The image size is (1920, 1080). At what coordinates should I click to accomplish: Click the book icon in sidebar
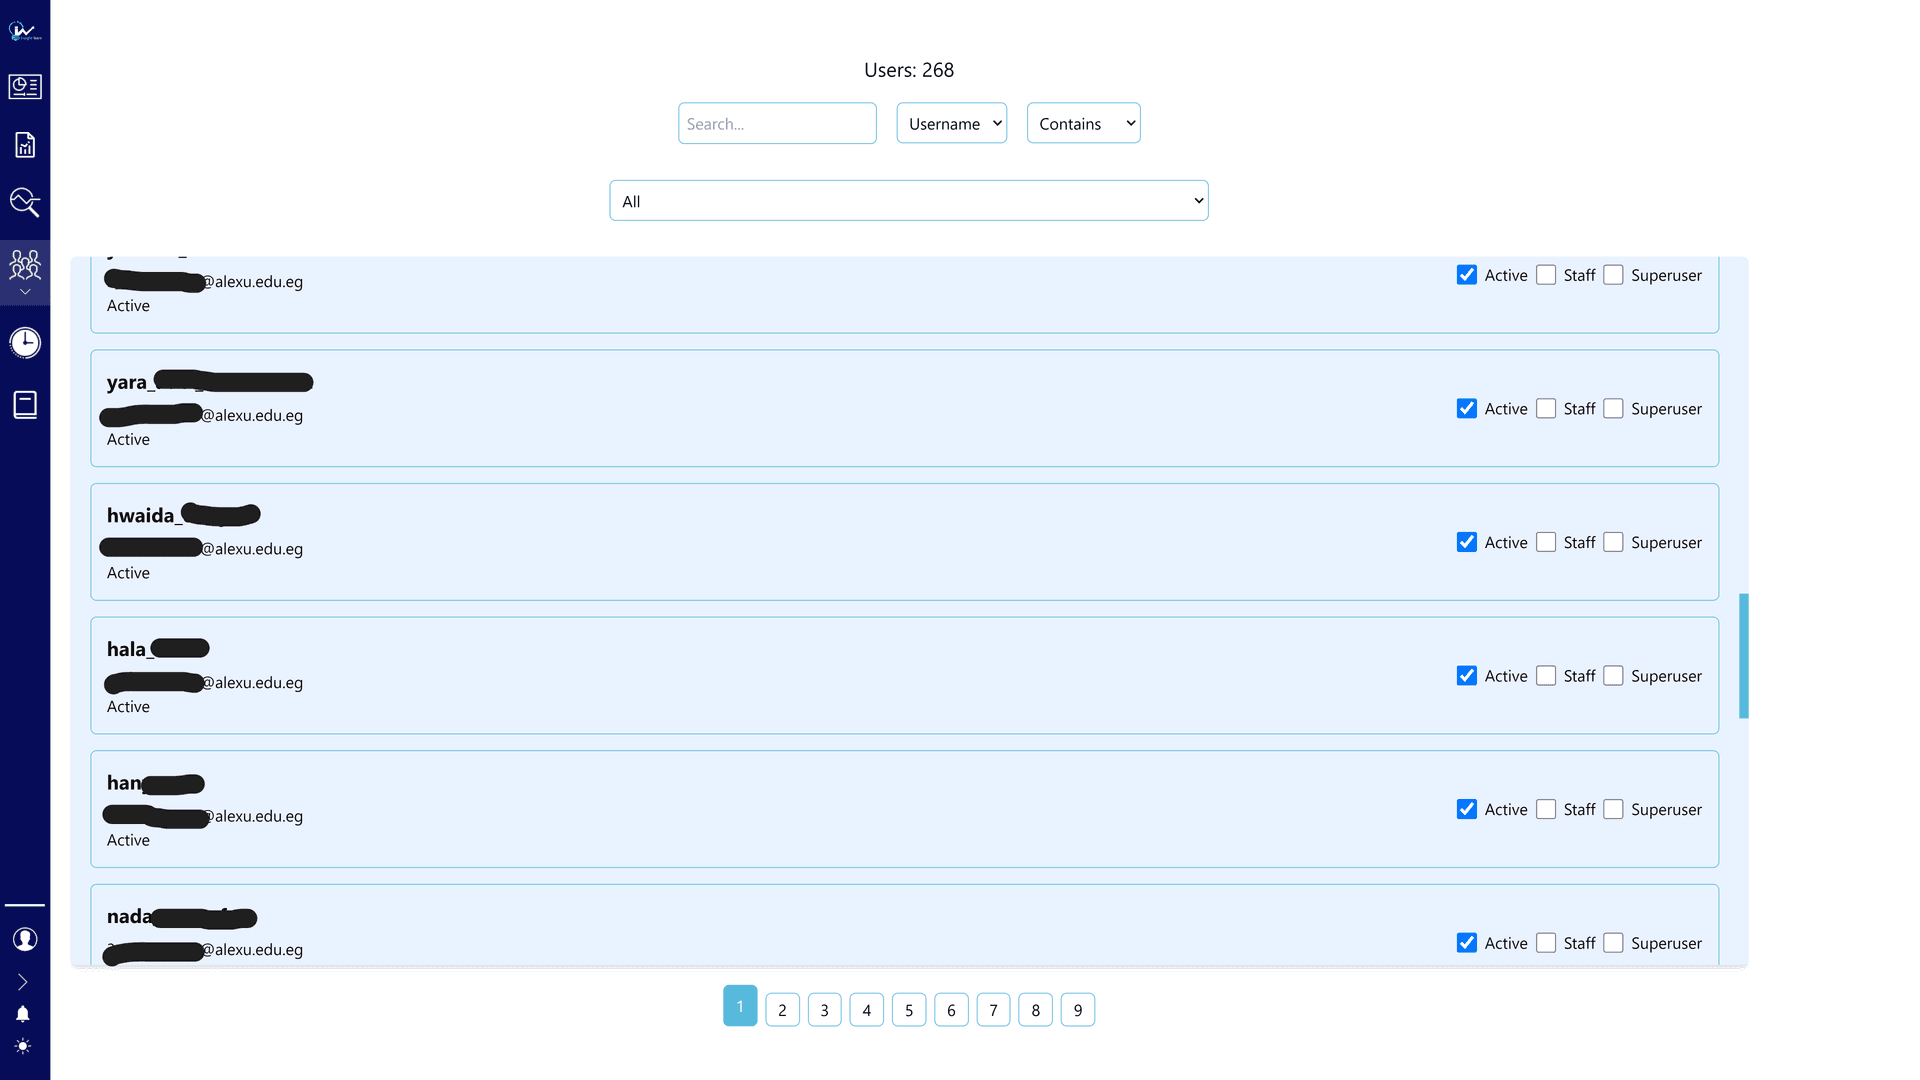pyautogui.click(x=25, y=405)
